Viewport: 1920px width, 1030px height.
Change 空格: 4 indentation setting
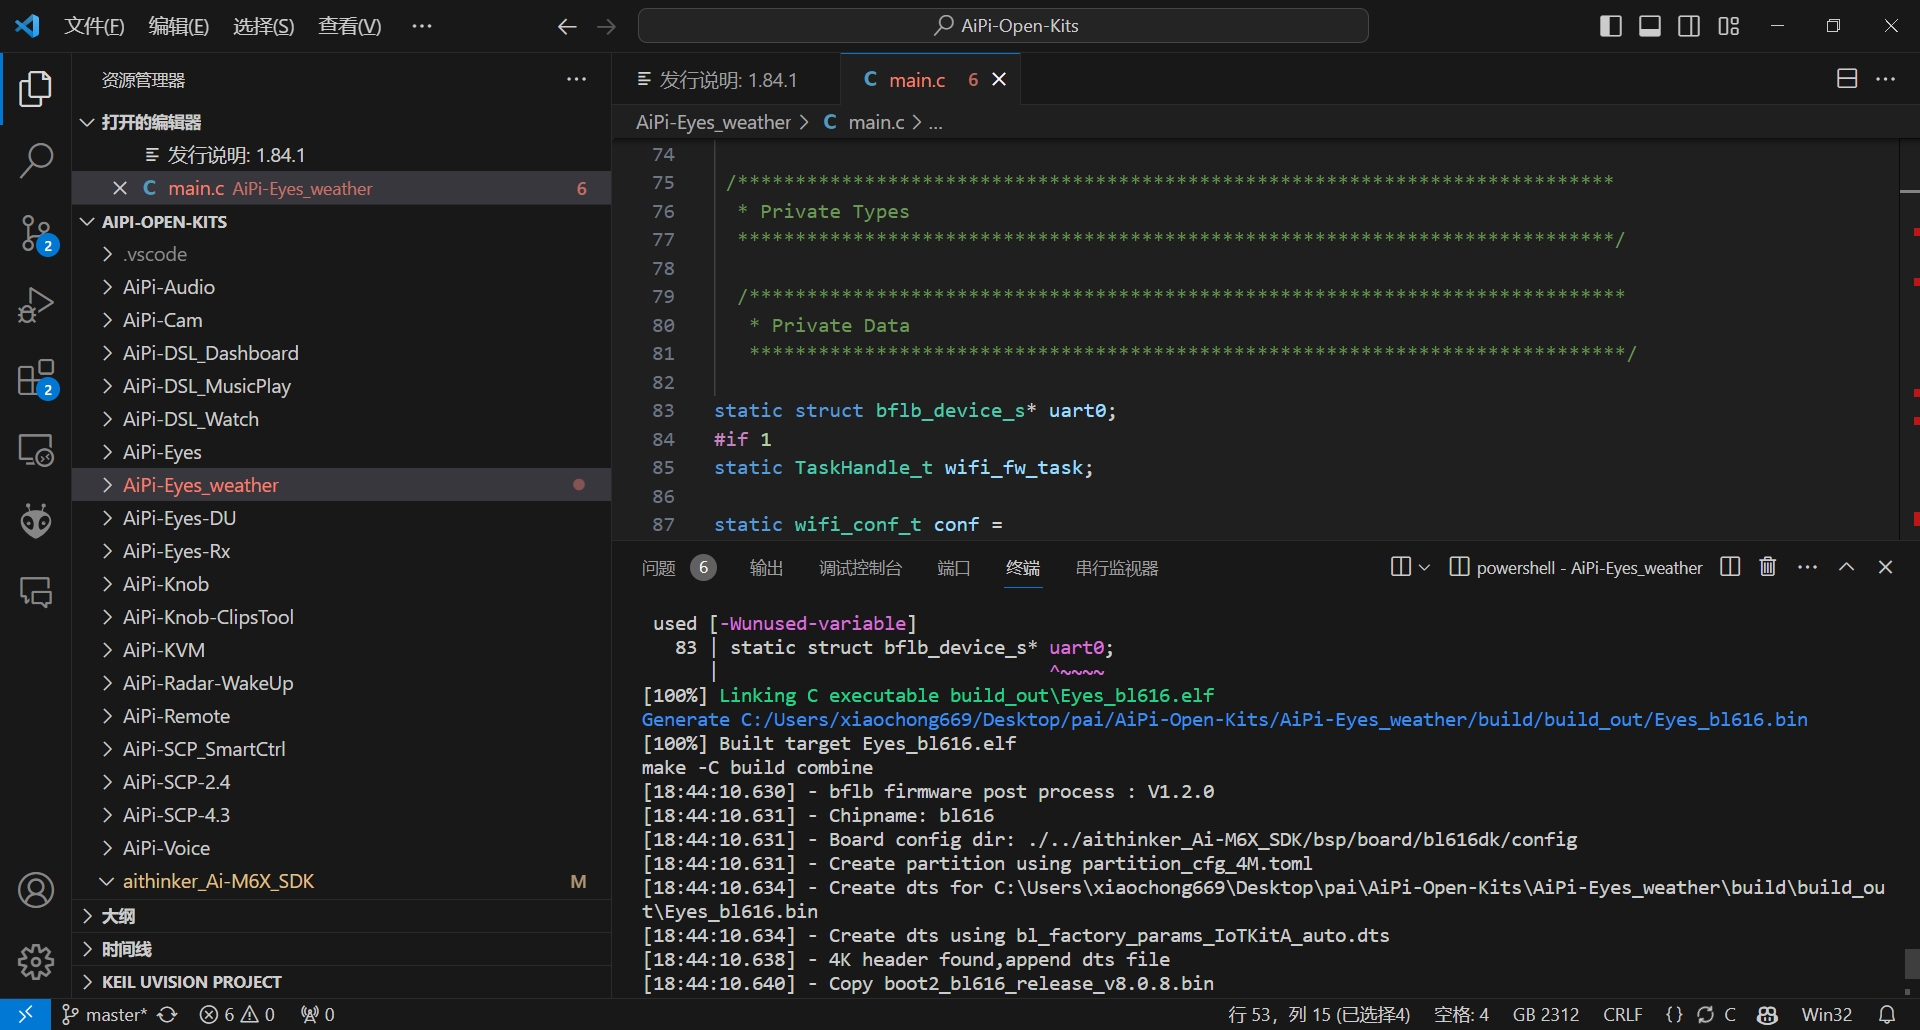click(x=1461, y=1014)
